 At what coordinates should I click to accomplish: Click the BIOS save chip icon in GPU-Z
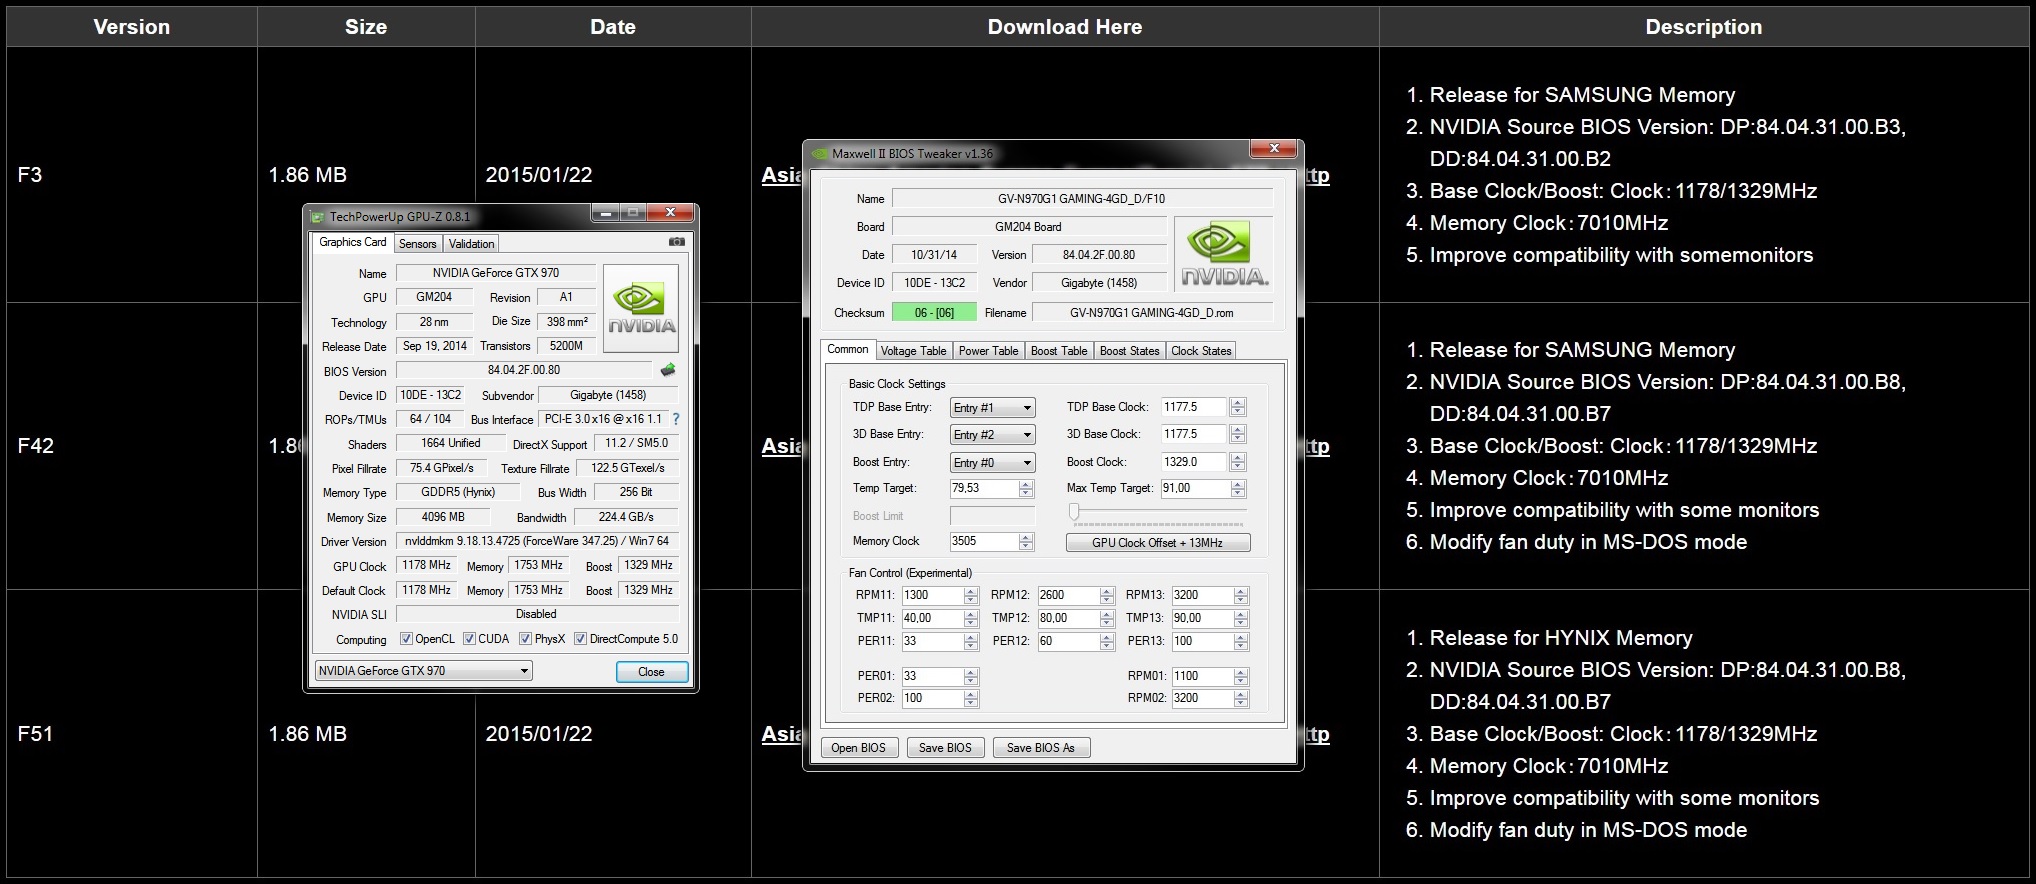point(667,371)
